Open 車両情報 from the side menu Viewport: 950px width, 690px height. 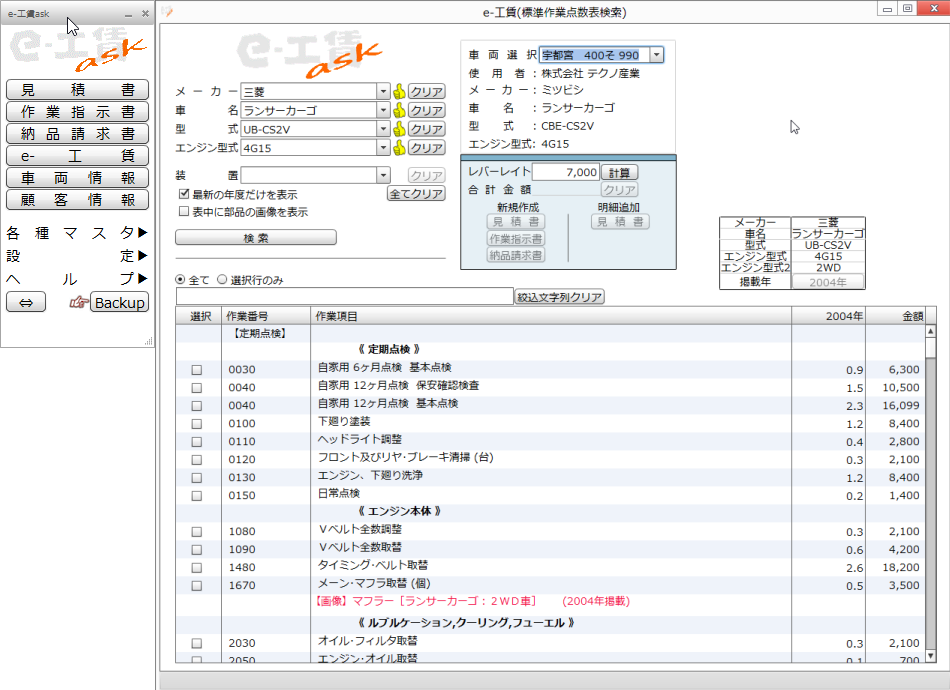78,177
